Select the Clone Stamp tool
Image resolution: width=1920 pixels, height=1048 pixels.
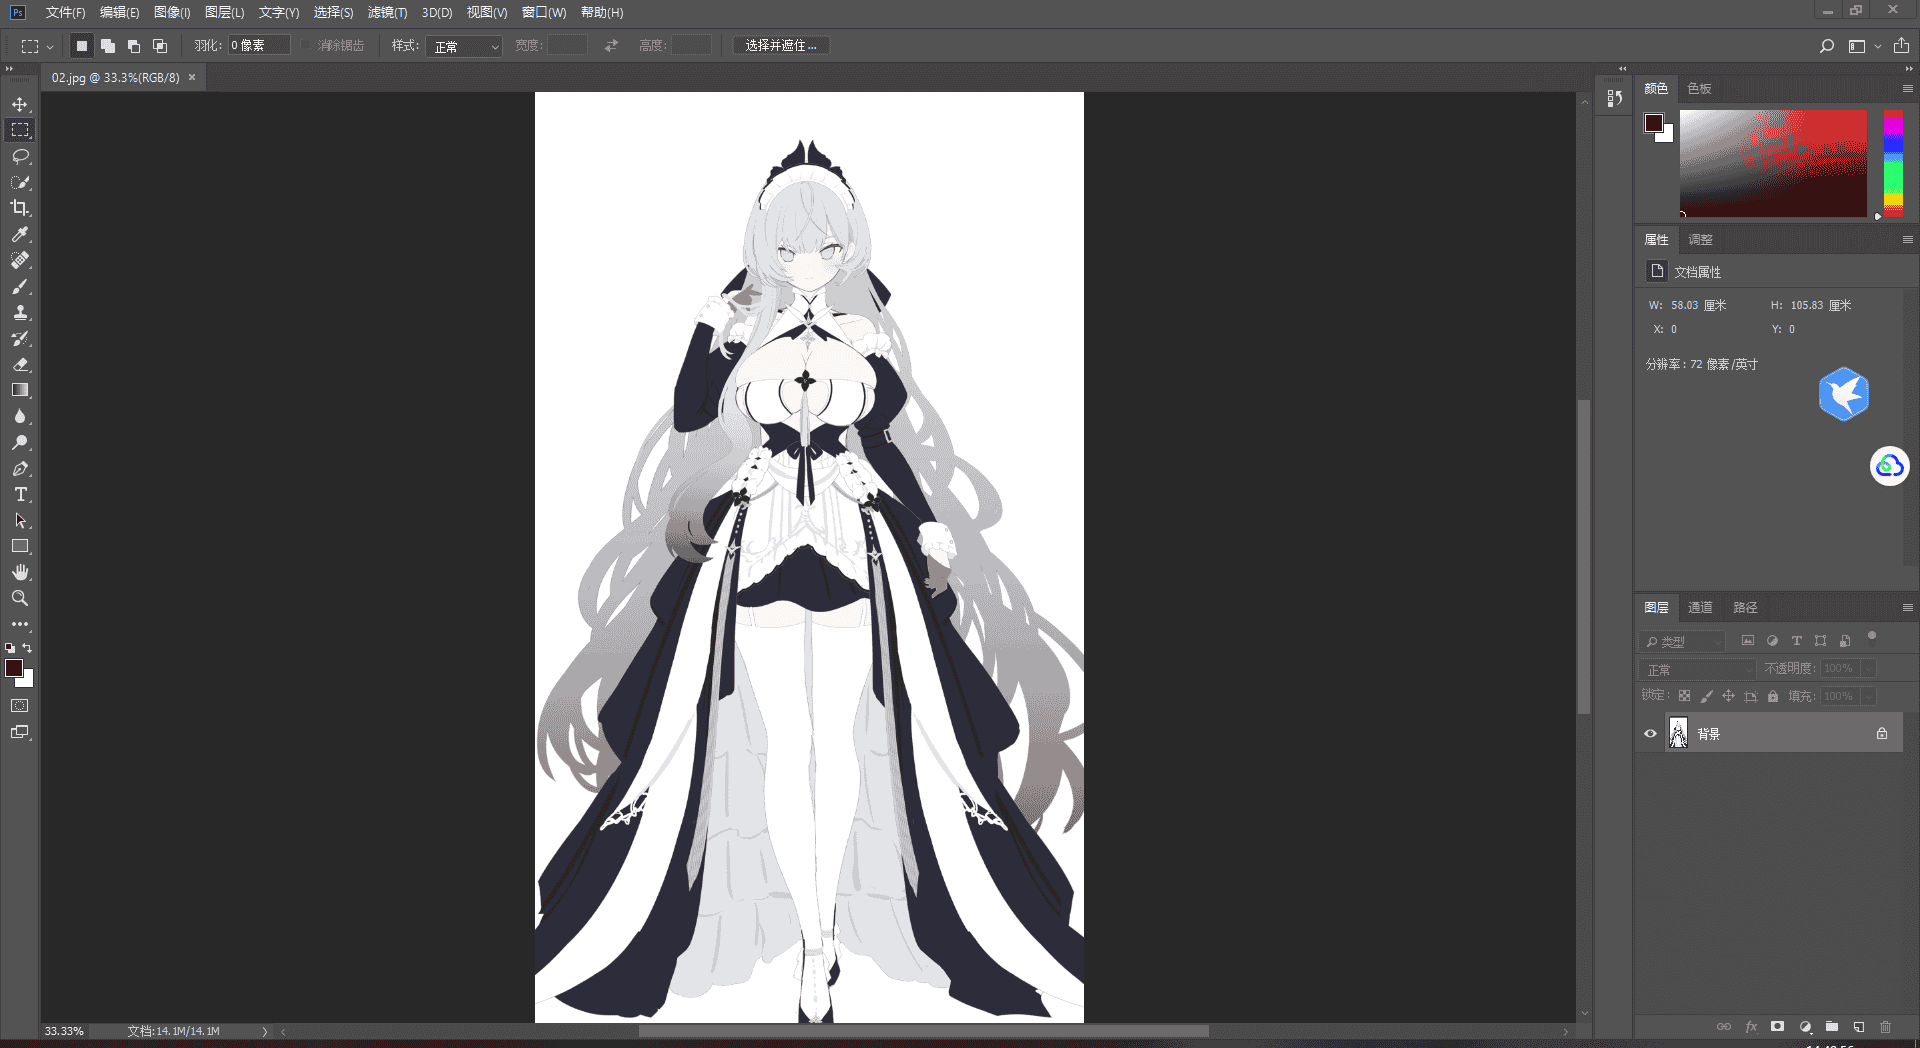point(20,312)
